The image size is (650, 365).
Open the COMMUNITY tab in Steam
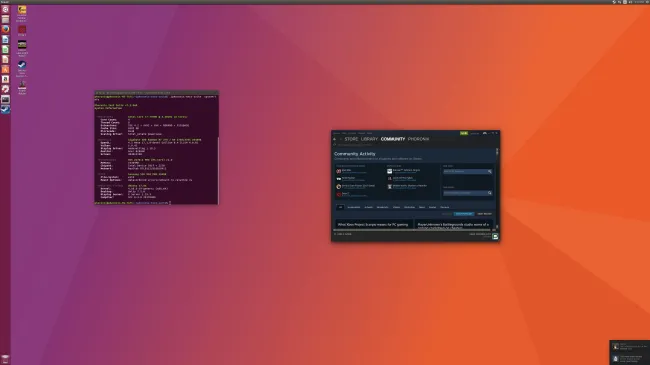click(393, 139)
